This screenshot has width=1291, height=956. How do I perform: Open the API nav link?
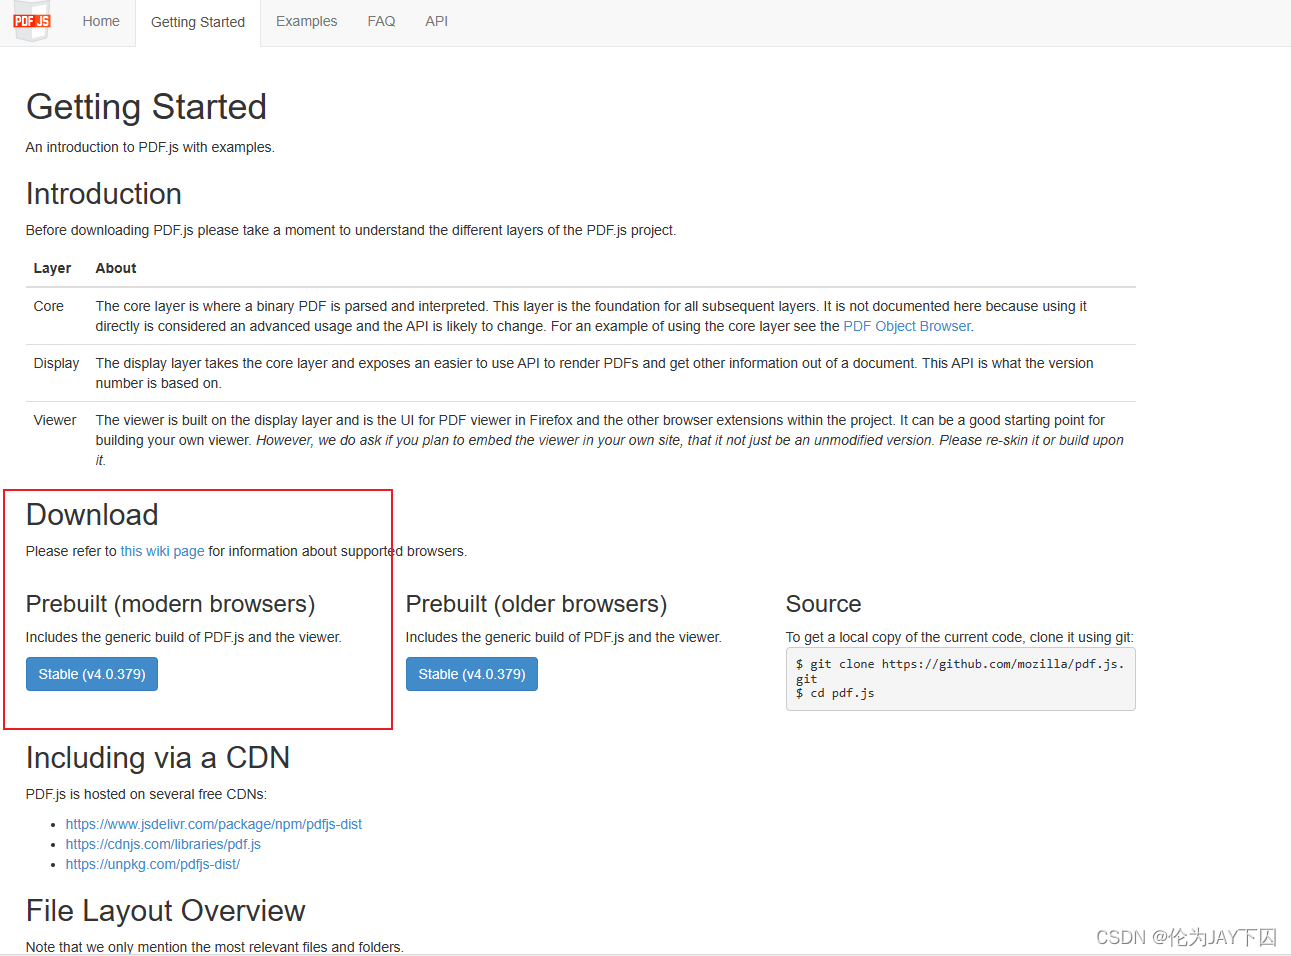click(436, 21)
